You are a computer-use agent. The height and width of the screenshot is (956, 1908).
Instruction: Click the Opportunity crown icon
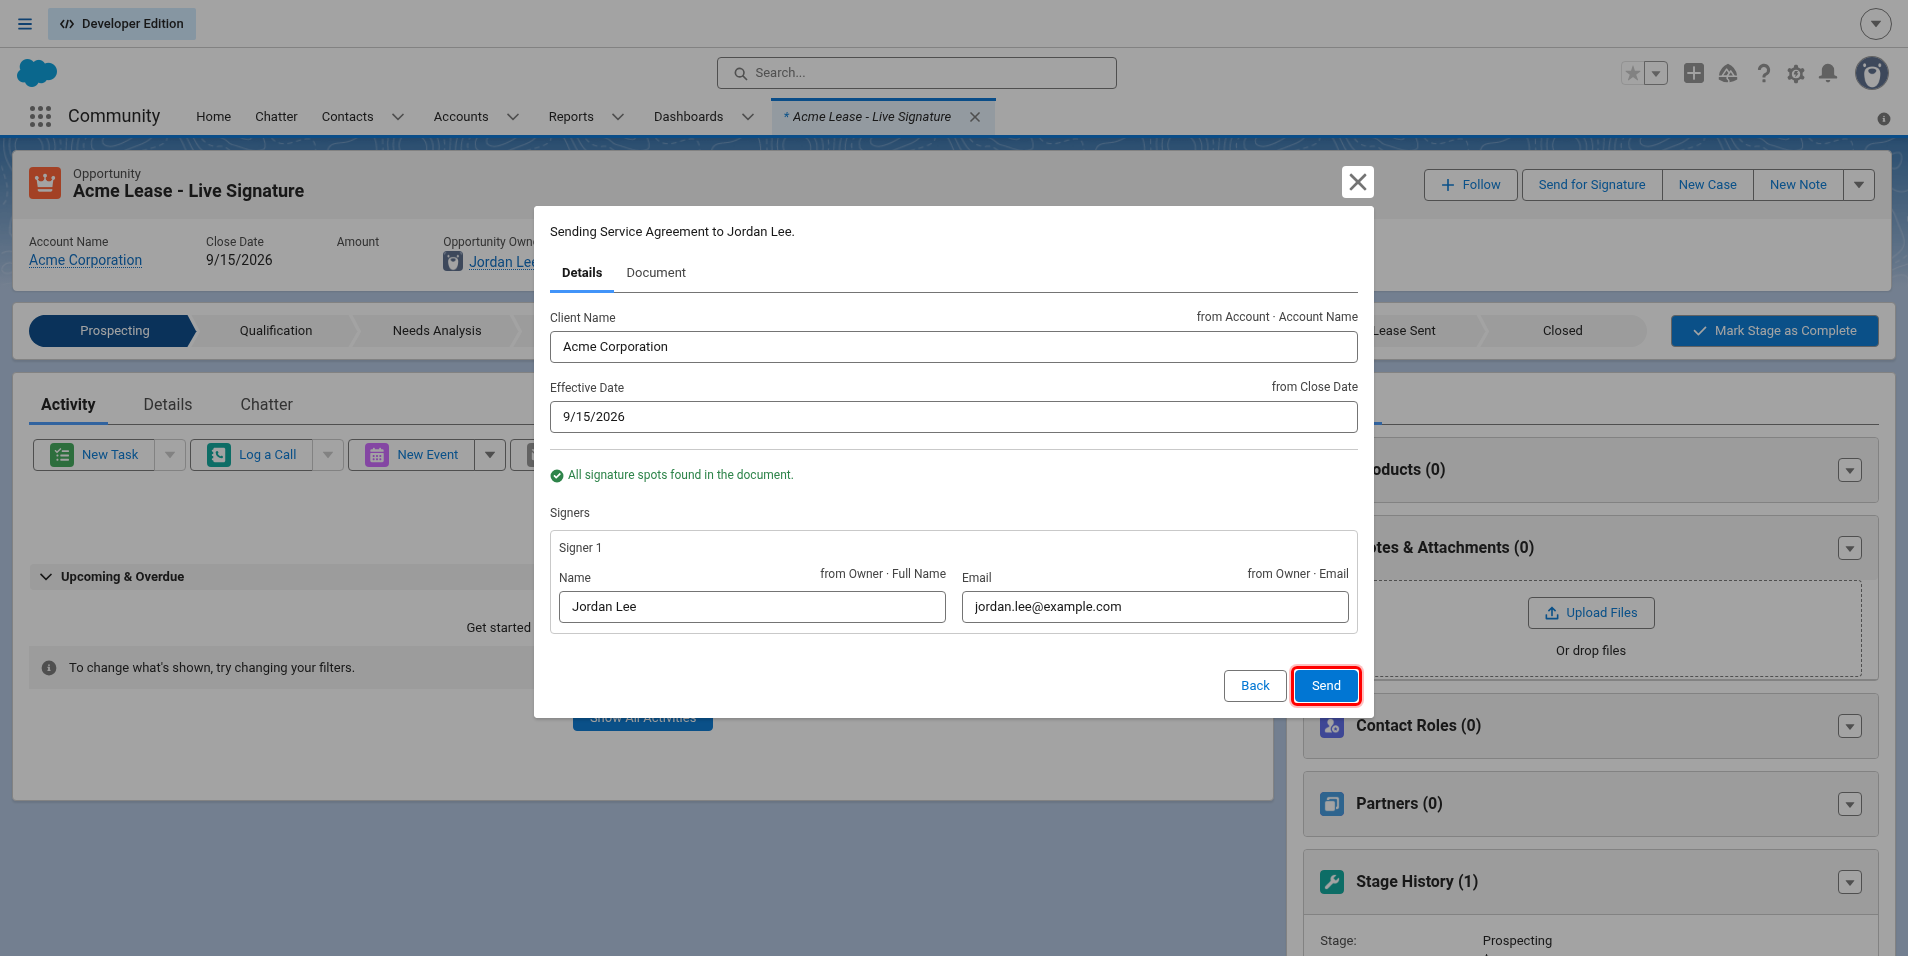point(45,183)
